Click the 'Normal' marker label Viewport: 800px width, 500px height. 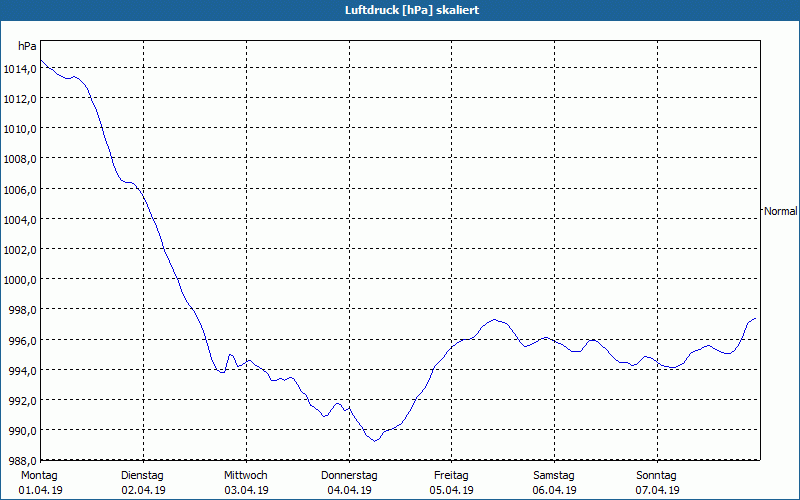[x=780, y=211]
